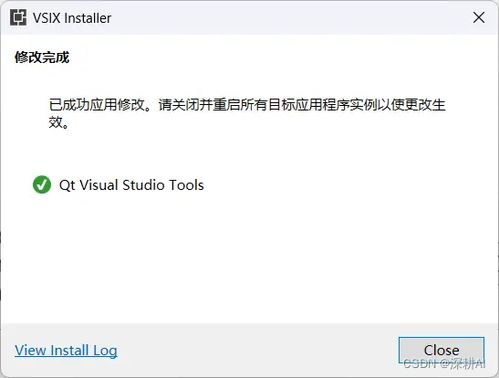Click the word Log in the link
499x378 pixels.
point(105,351)
